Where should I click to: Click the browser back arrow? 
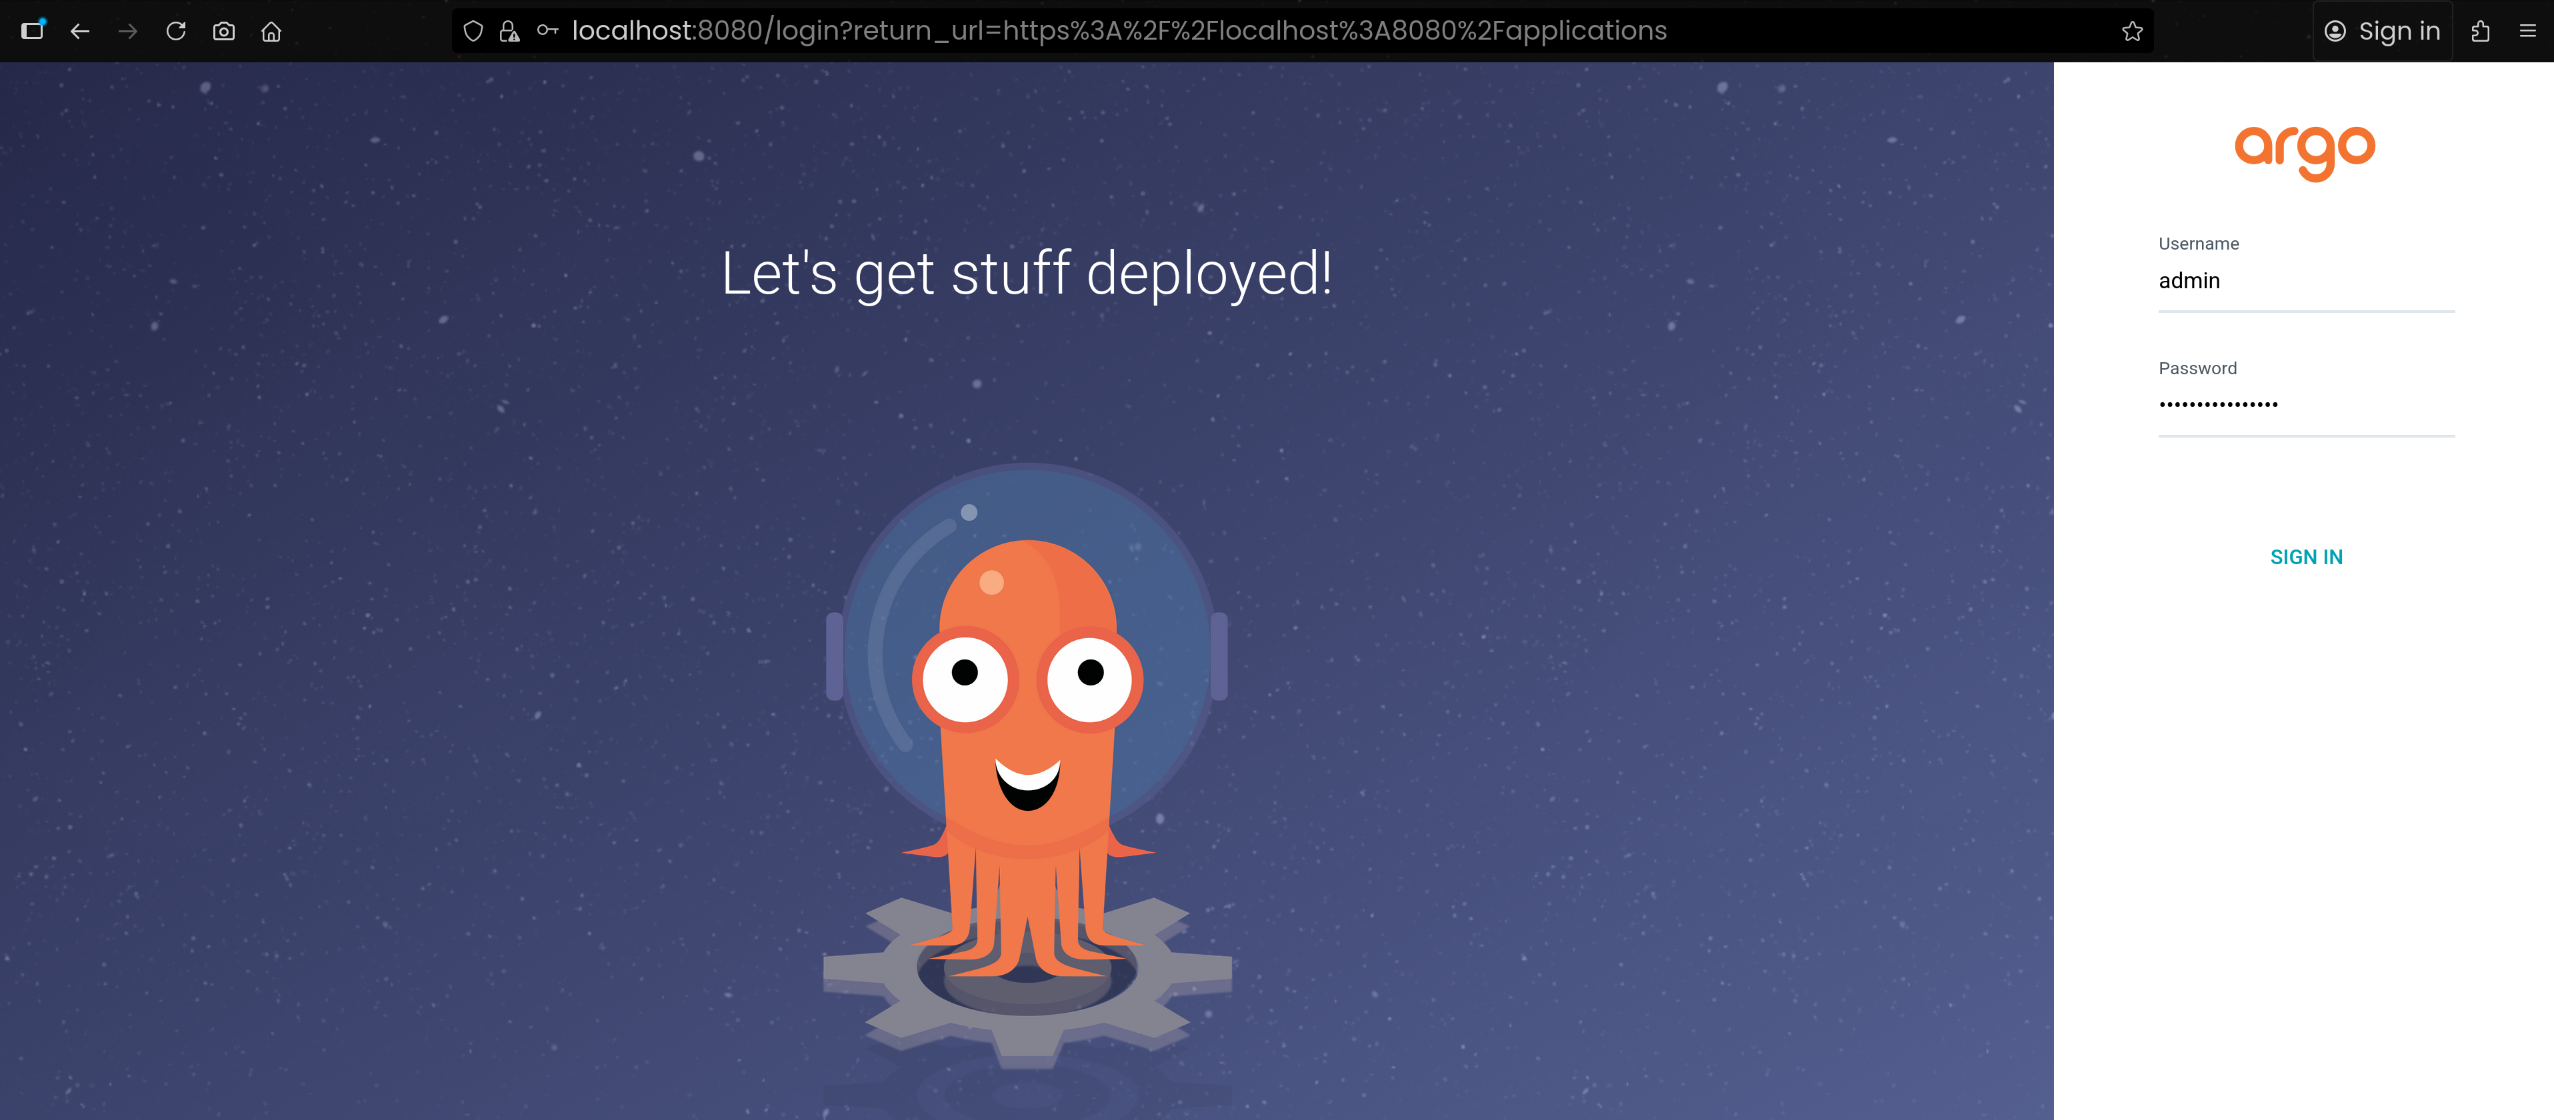[80, 31]
